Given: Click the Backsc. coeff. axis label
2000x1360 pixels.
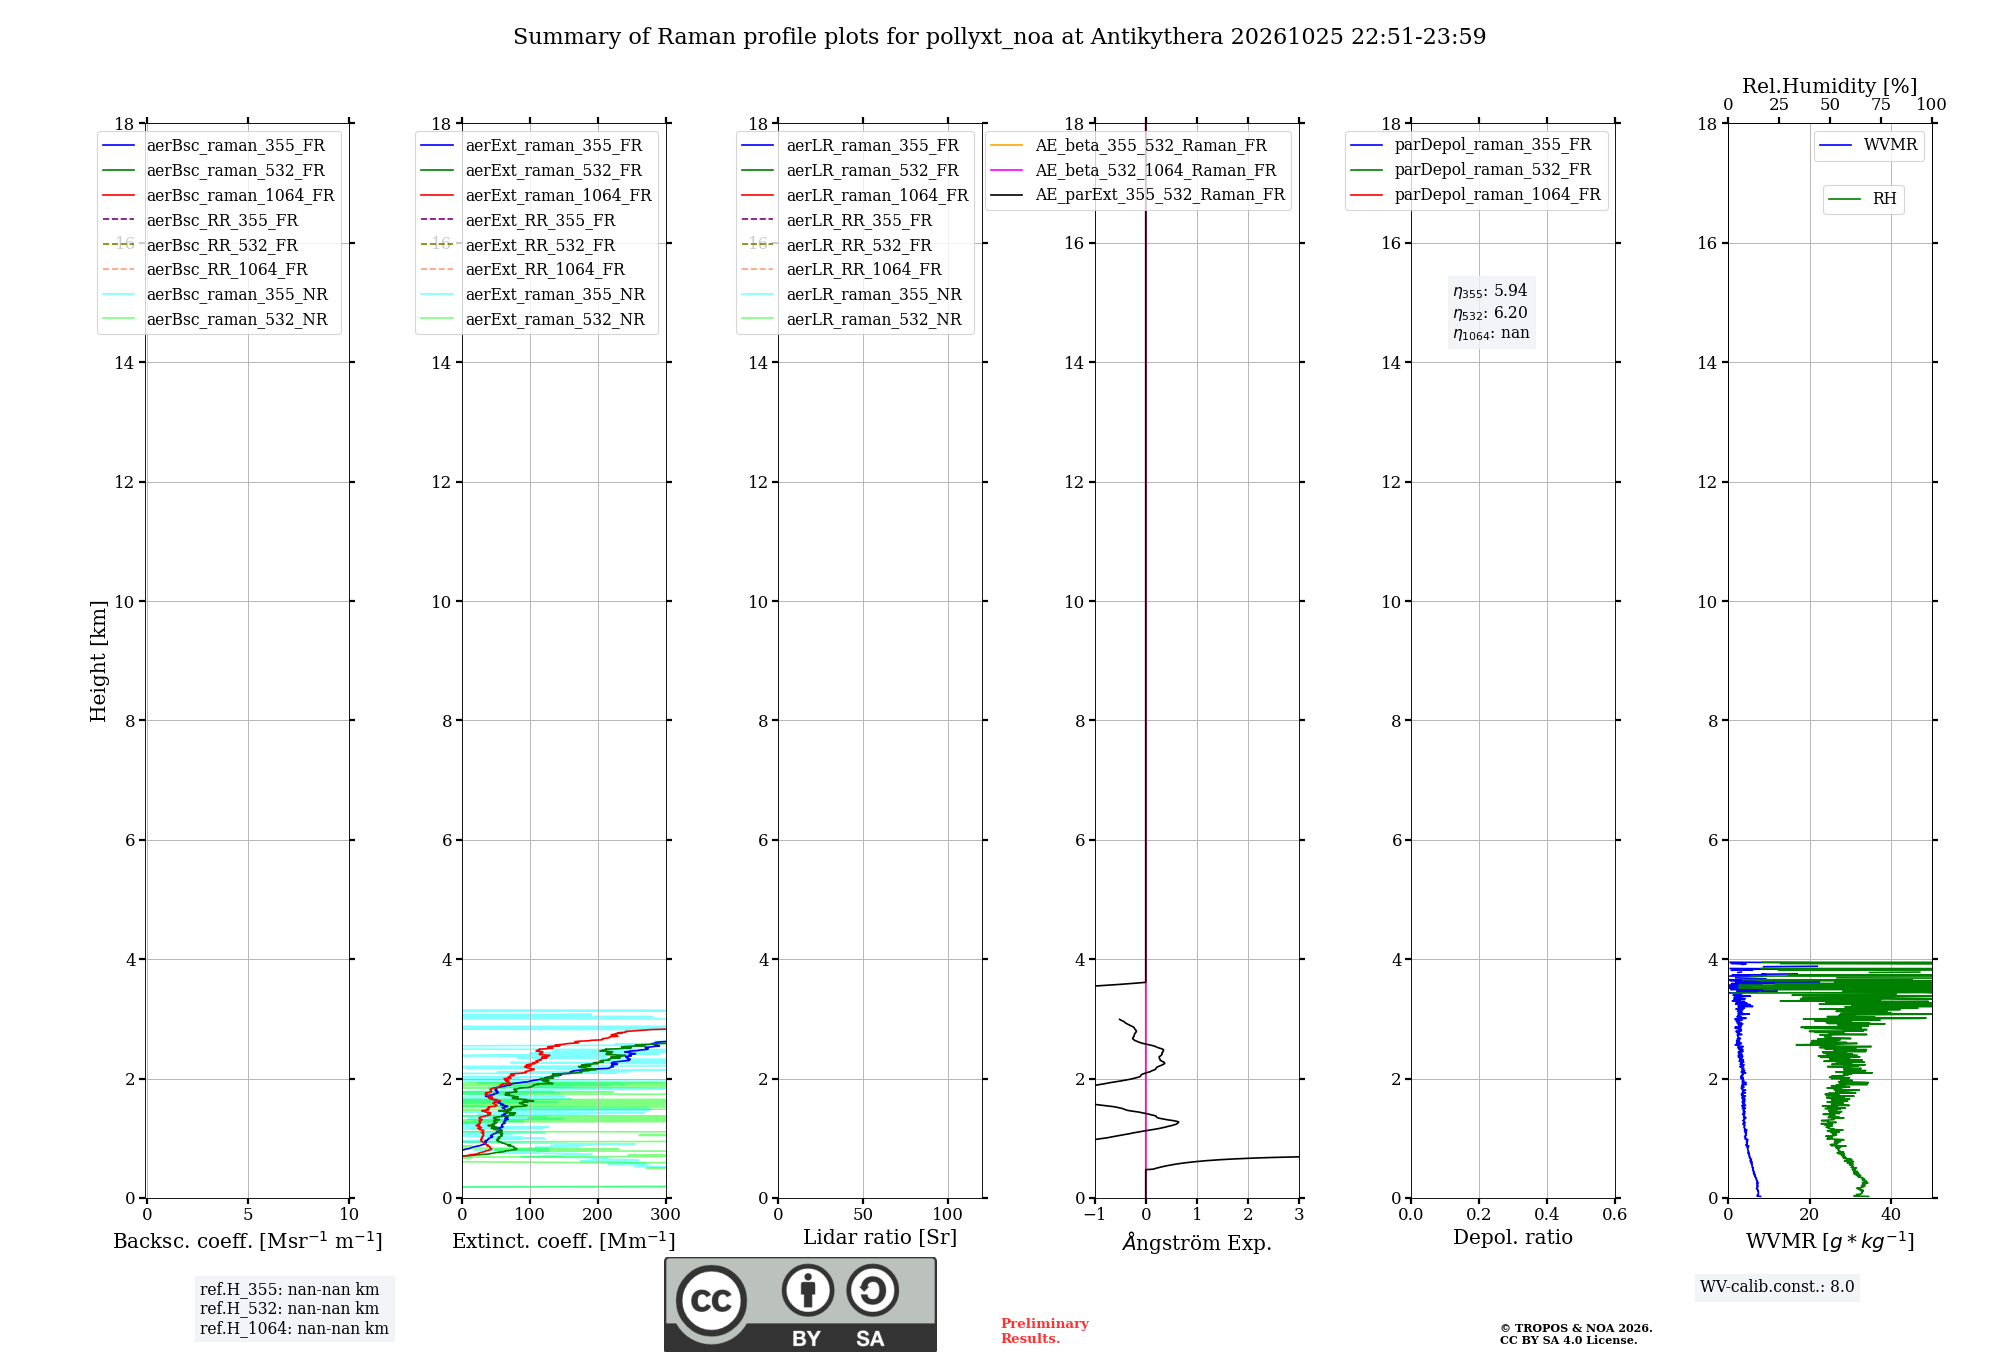Looking at the screenshot, I should 248,1241.
